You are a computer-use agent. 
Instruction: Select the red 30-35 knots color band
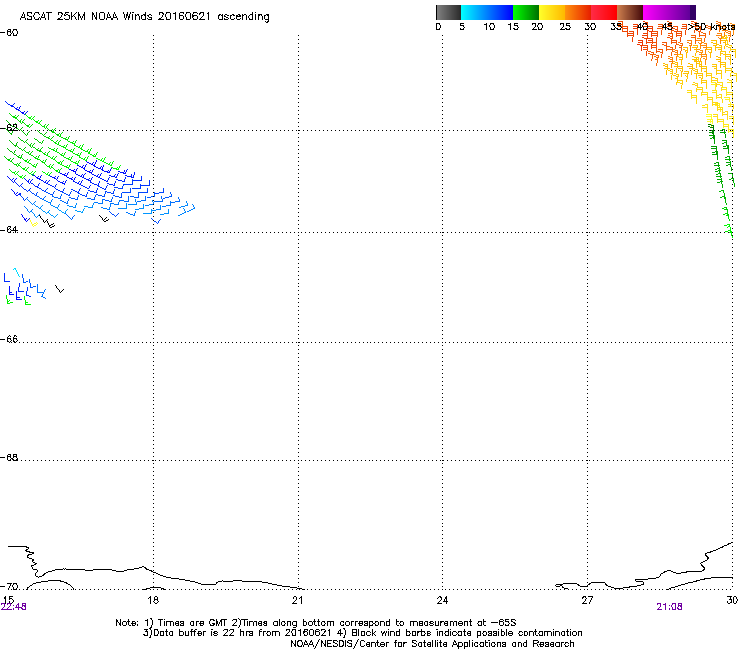pyautogui.click(x=604, y=12)
